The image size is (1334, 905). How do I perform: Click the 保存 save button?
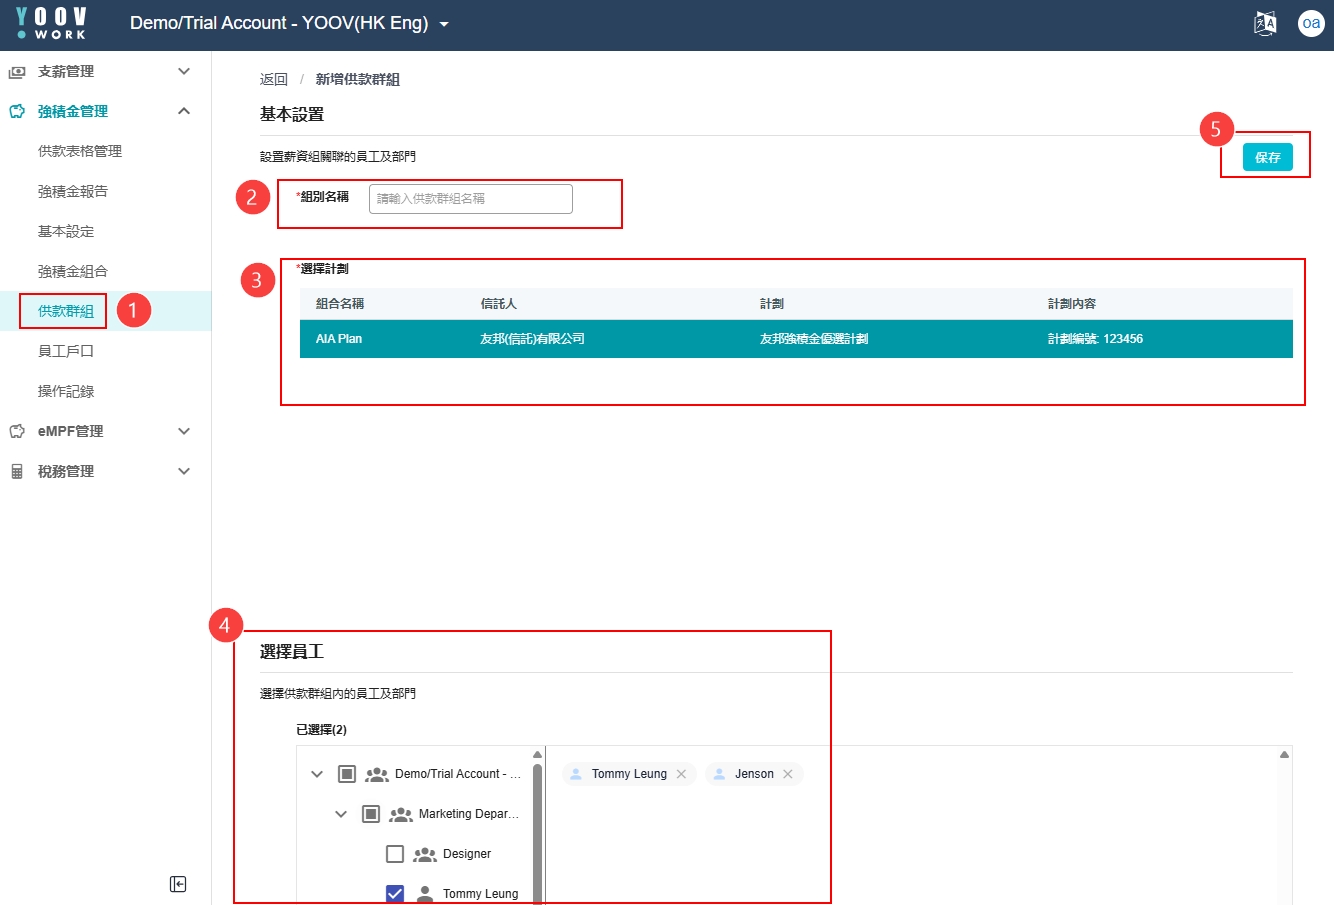coord(1267,157)
